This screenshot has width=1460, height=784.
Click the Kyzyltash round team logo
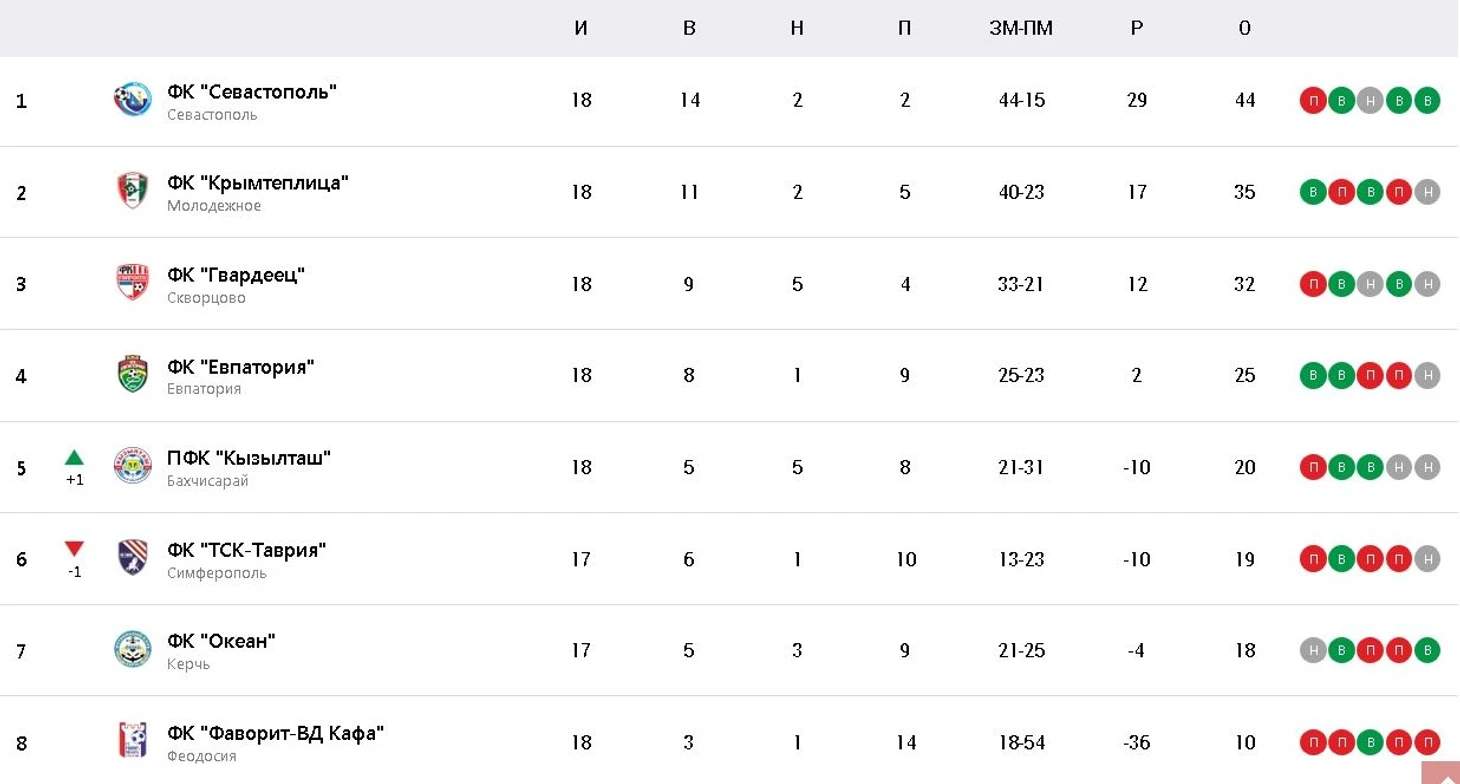(x=133, y=466)
